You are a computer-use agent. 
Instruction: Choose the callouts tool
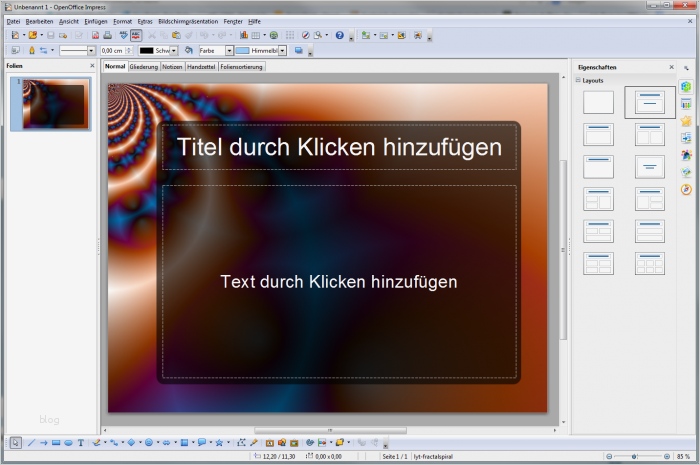(x=201, y=443)
